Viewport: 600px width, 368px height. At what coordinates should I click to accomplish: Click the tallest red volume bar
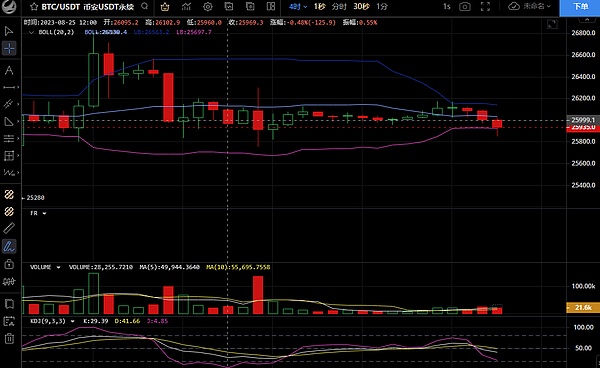[x=258, y=295]
